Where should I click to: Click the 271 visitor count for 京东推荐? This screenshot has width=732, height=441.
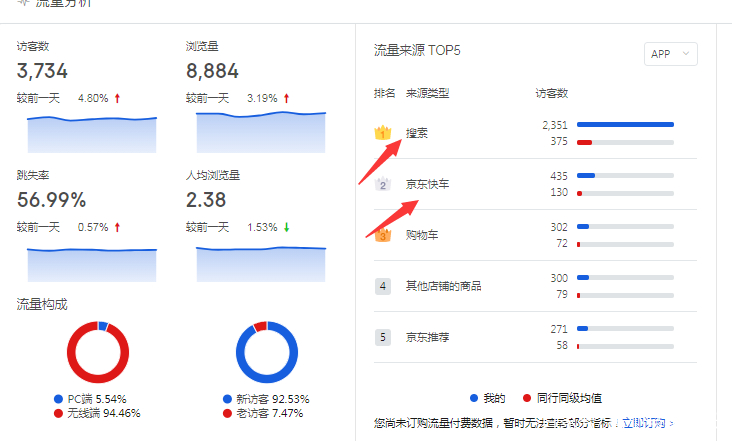pos(559,329)
